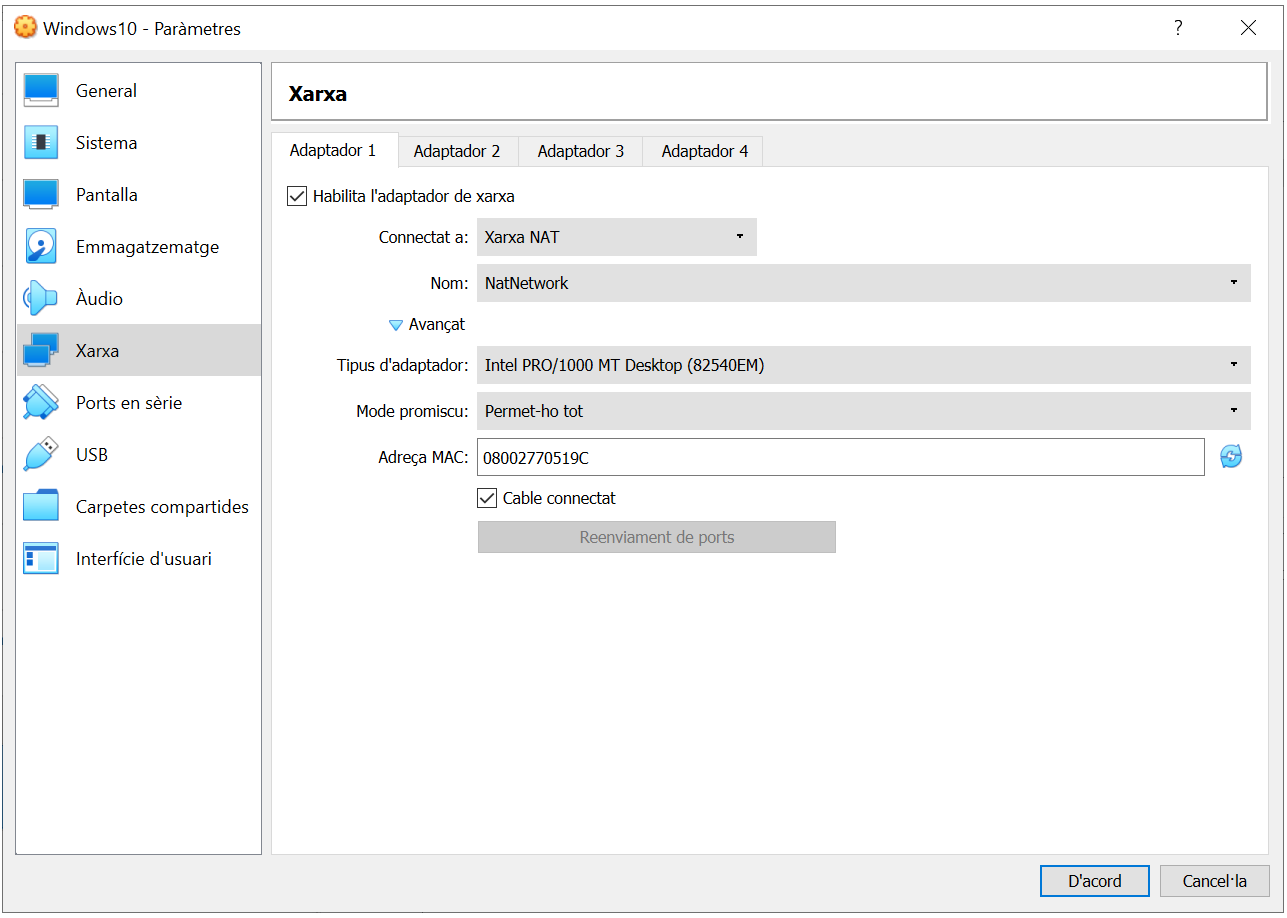Toggle the Cable connectat checkbox
The image size is (1287, 918).
pos(488,498)
